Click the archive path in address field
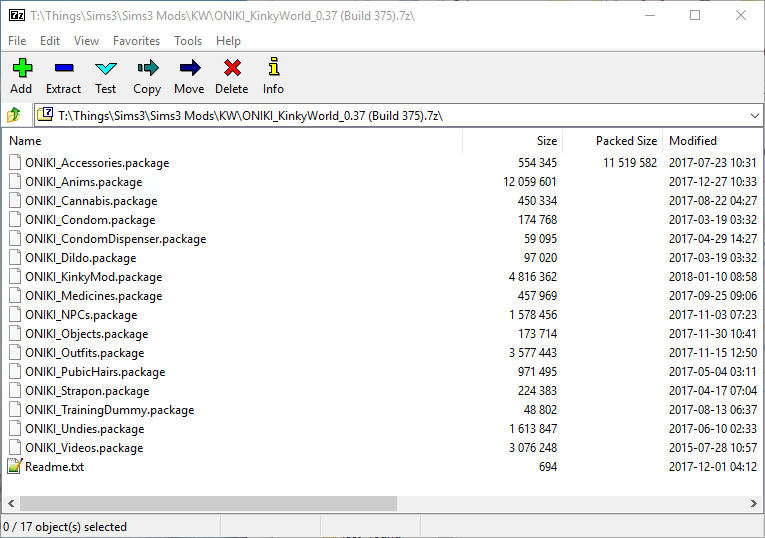 pos(250,116)
